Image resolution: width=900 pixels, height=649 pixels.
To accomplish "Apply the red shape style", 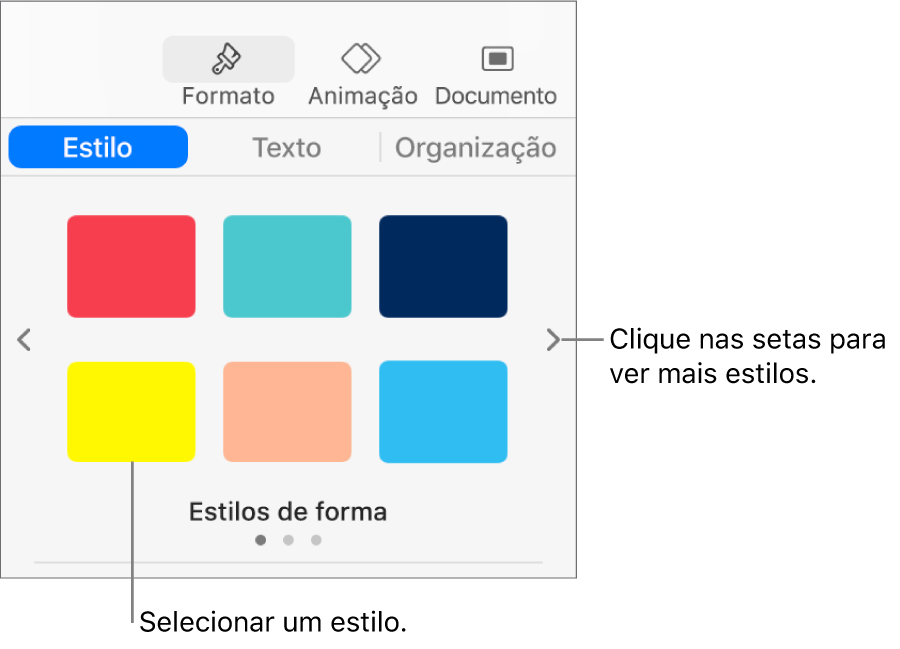I will [x=131, y=266].
